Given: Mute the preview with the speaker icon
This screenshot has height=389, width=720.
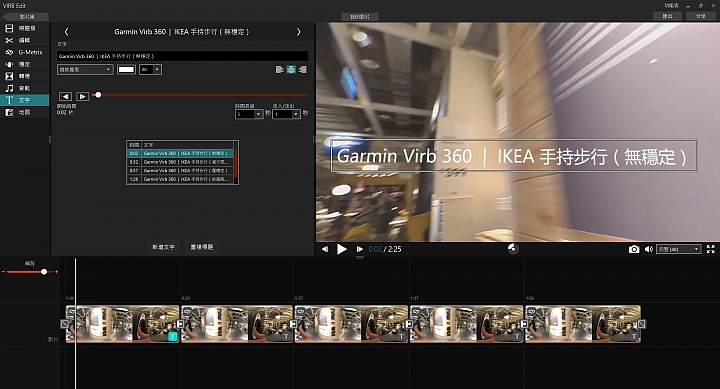Looking at the screenshot, I should [648, 249].
